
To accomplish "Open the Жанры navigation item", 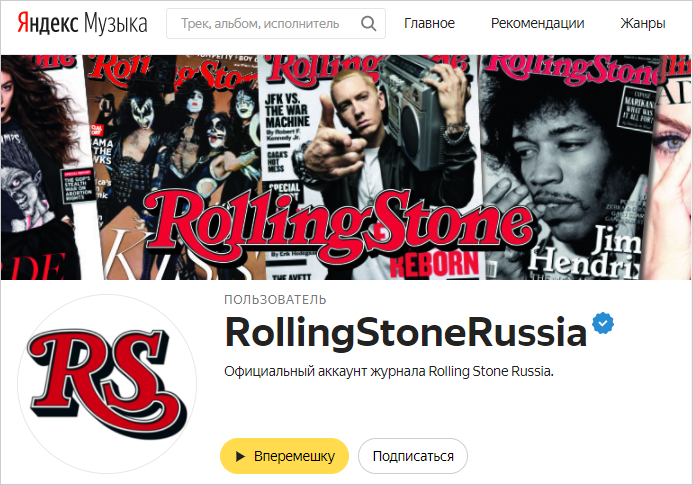I will 643,23.
